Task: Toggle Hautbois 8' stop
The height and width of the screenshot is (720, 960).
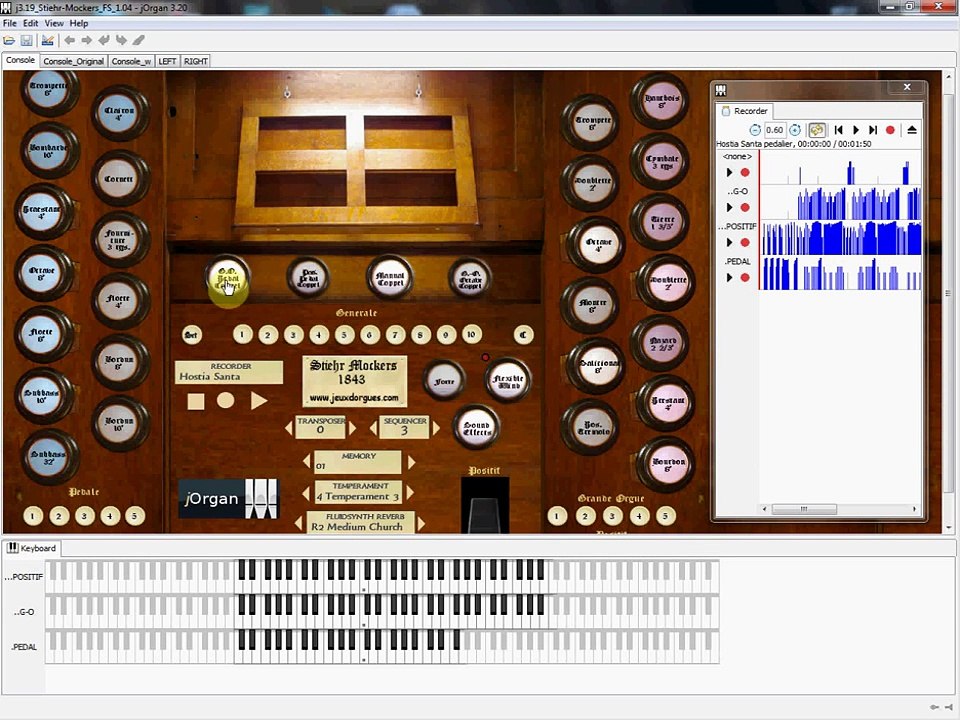Action: tap(661, 100)
